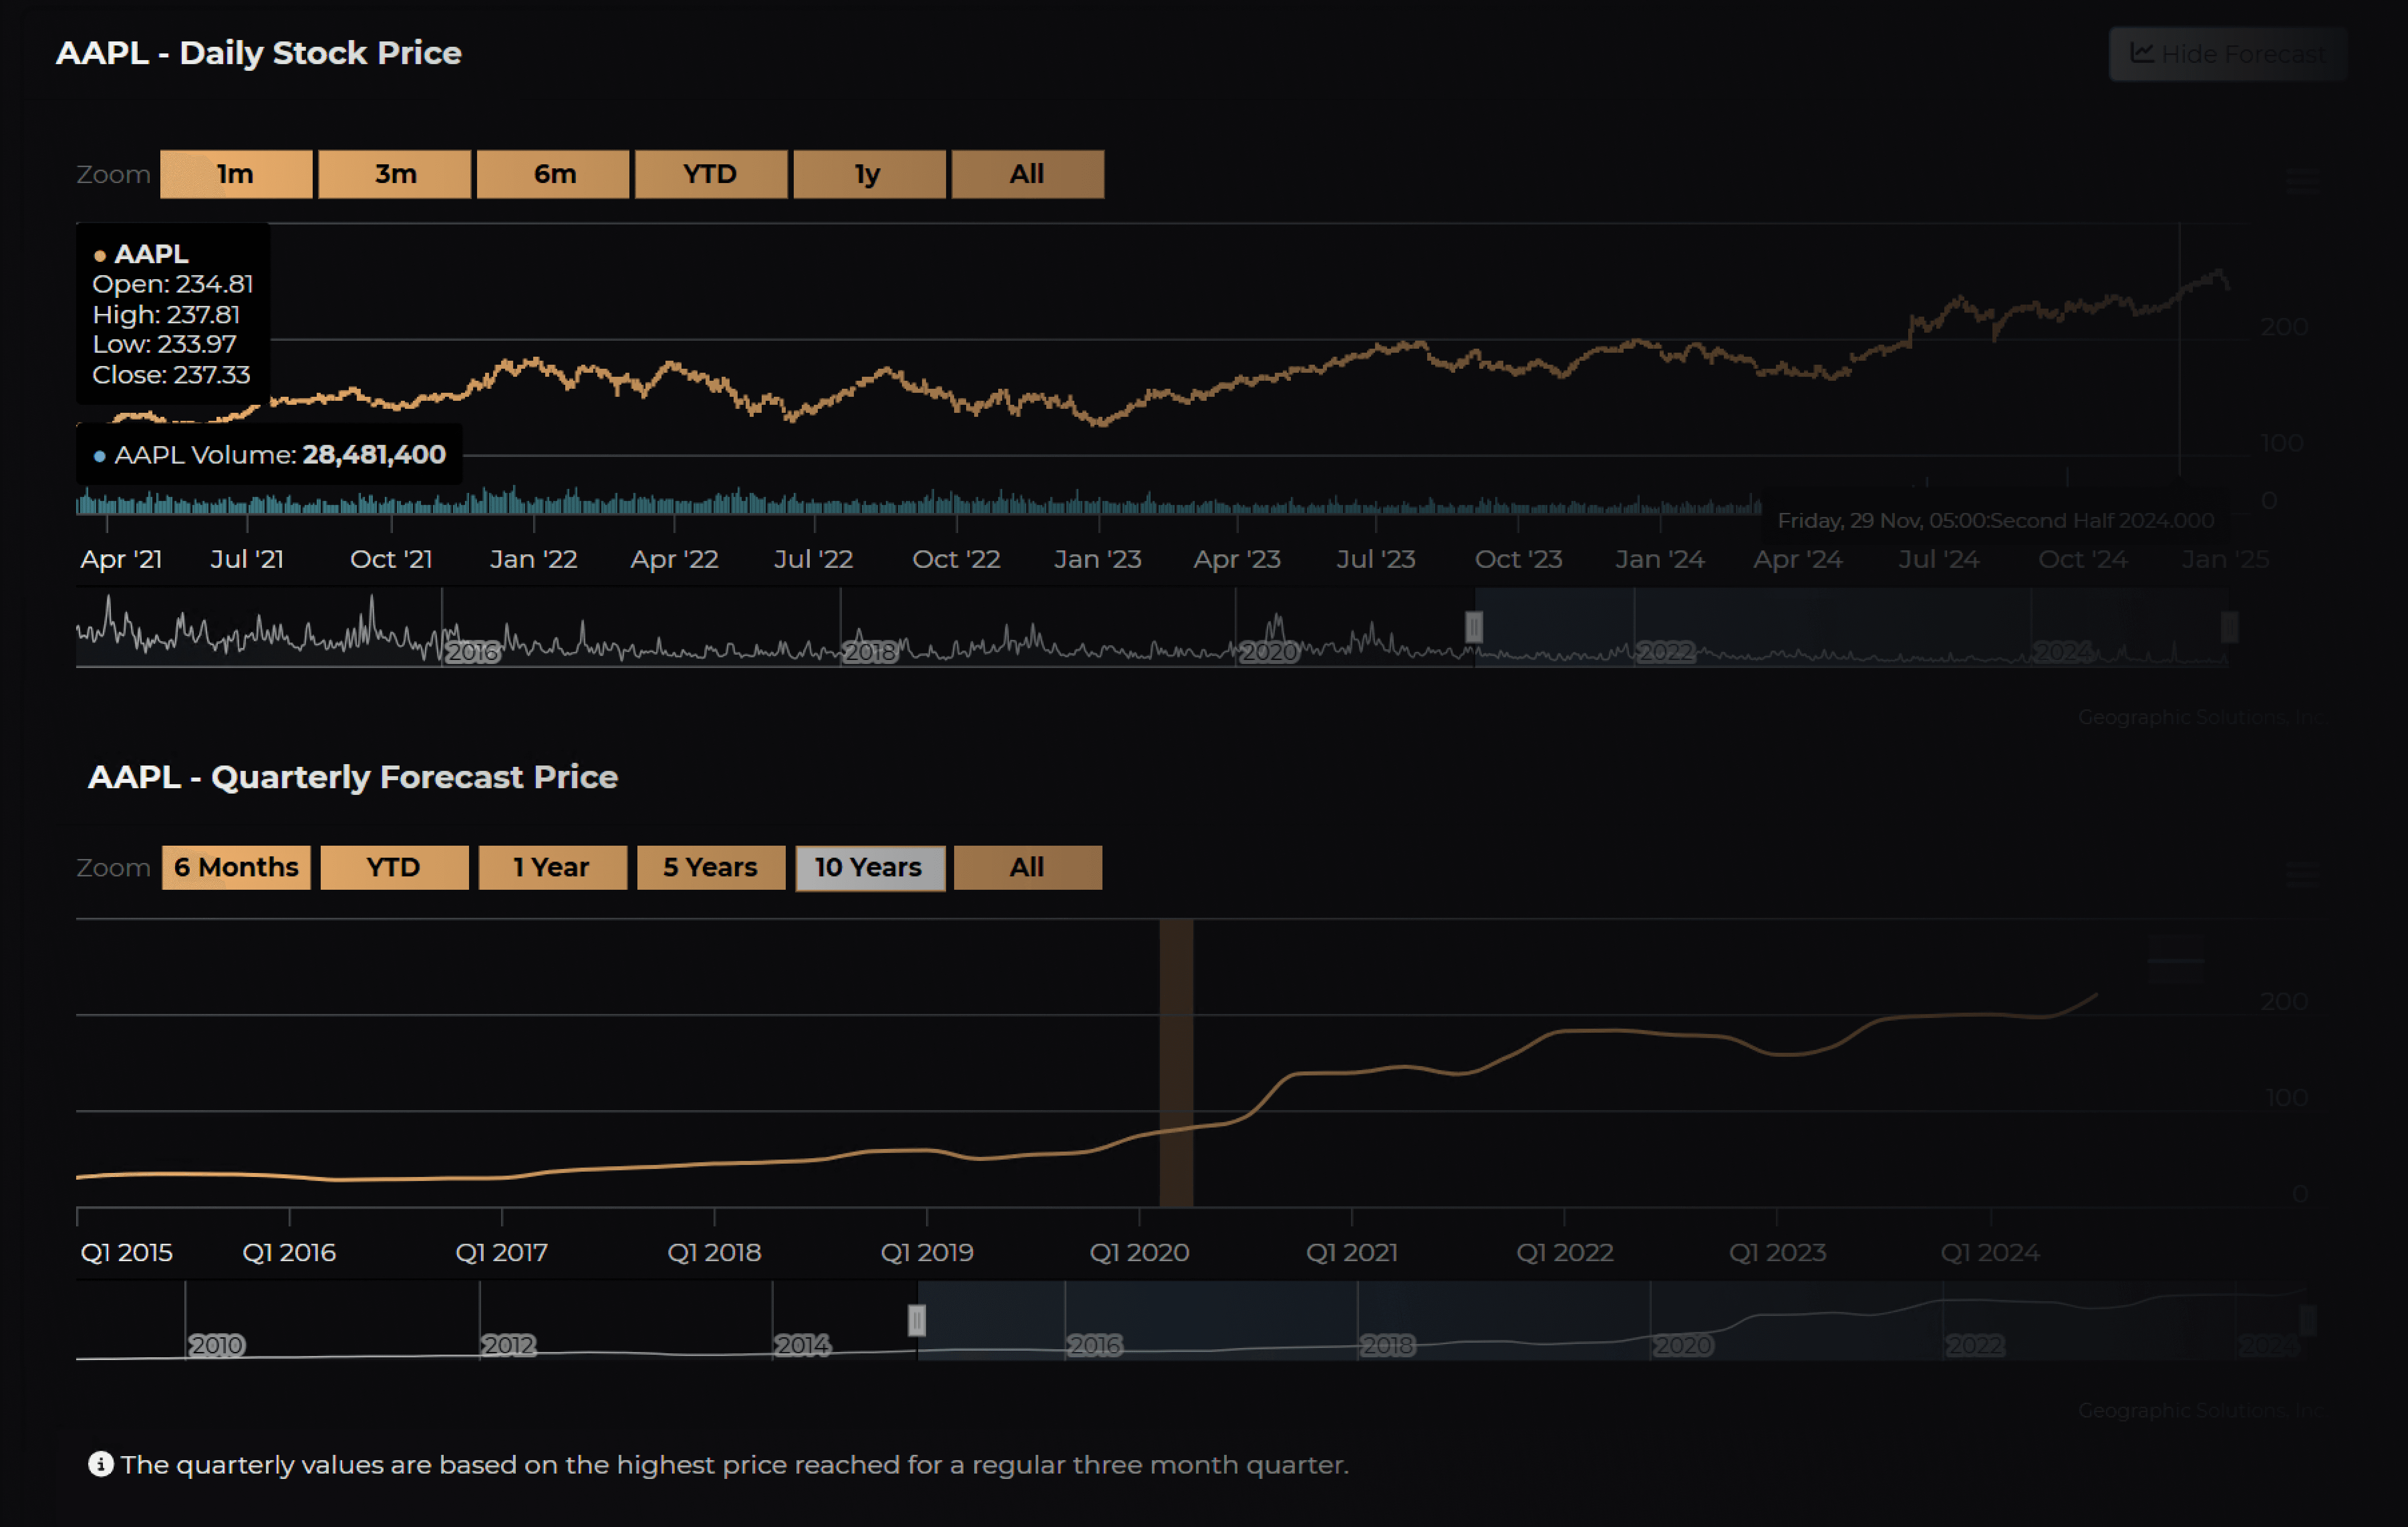Viewport: 2408px width, 1527px height.
Task: Set daily chart zoom to 6m
Action: (553, 174)
